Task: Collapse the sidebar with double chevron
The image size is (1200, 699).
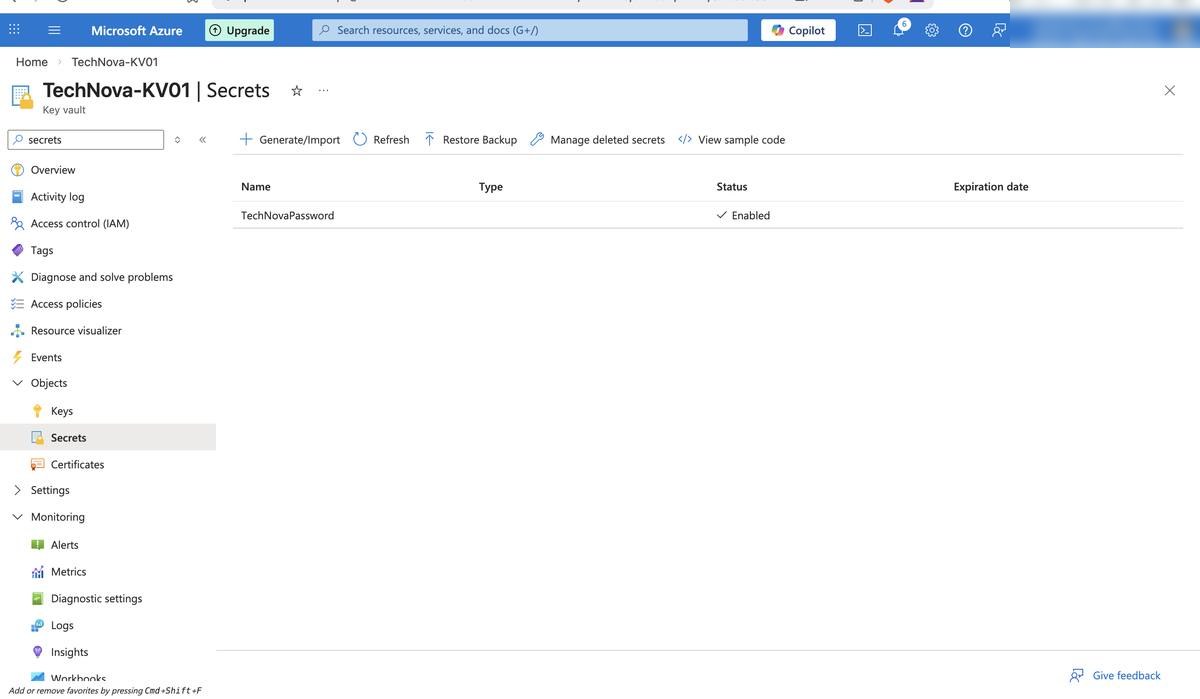Action: coord(202,140)
